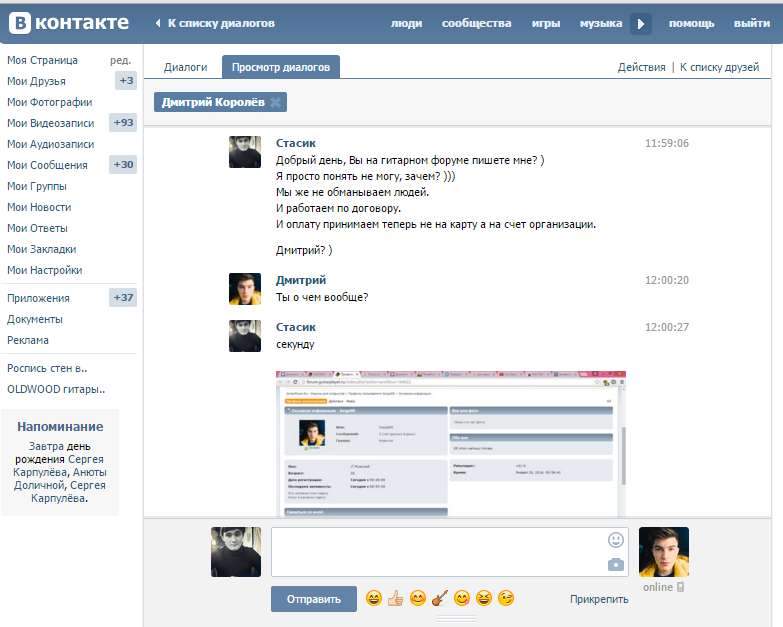
Task: Click the Стасик name at 11:59:06
Action: pyautogui.click(x=296, y=143)
